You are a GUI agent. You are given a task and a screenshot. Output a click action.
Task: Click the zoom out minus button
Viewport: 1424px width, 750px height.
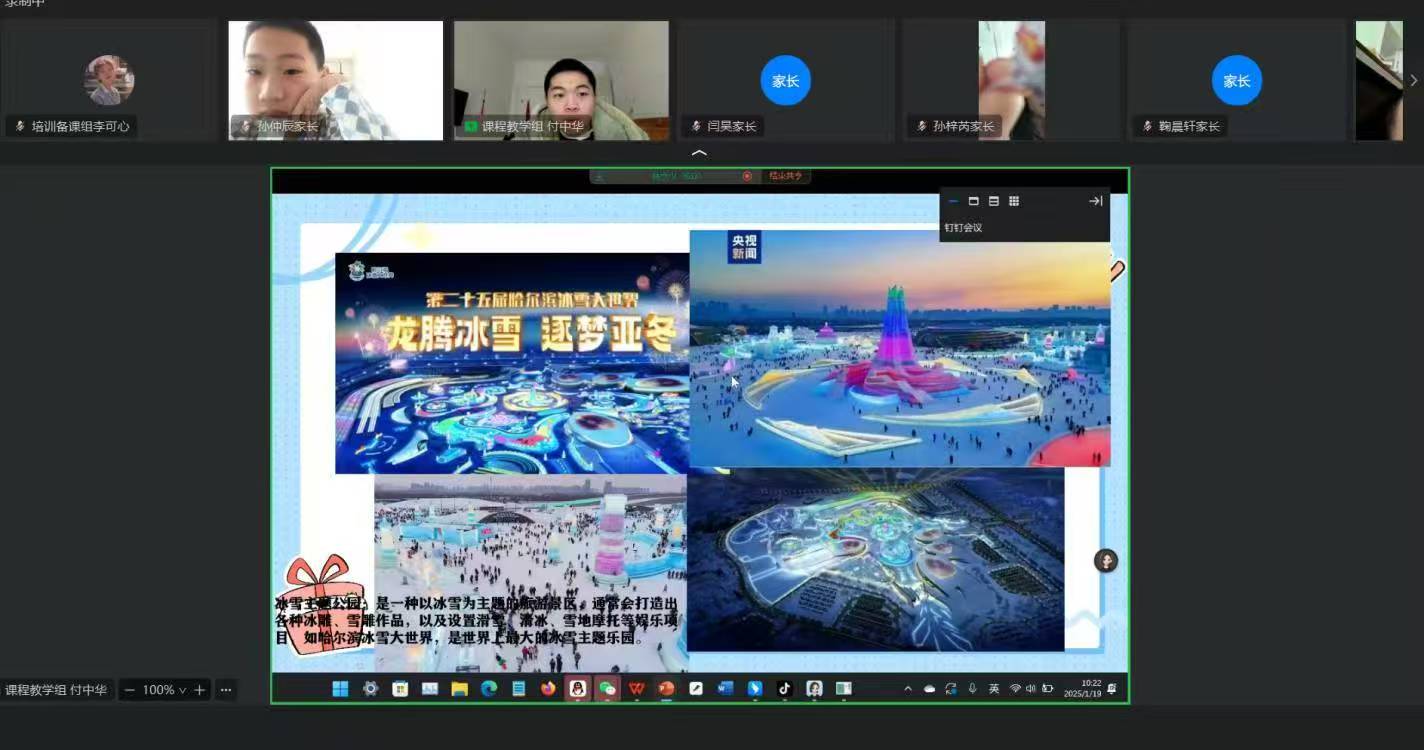[x=129, y=690]
